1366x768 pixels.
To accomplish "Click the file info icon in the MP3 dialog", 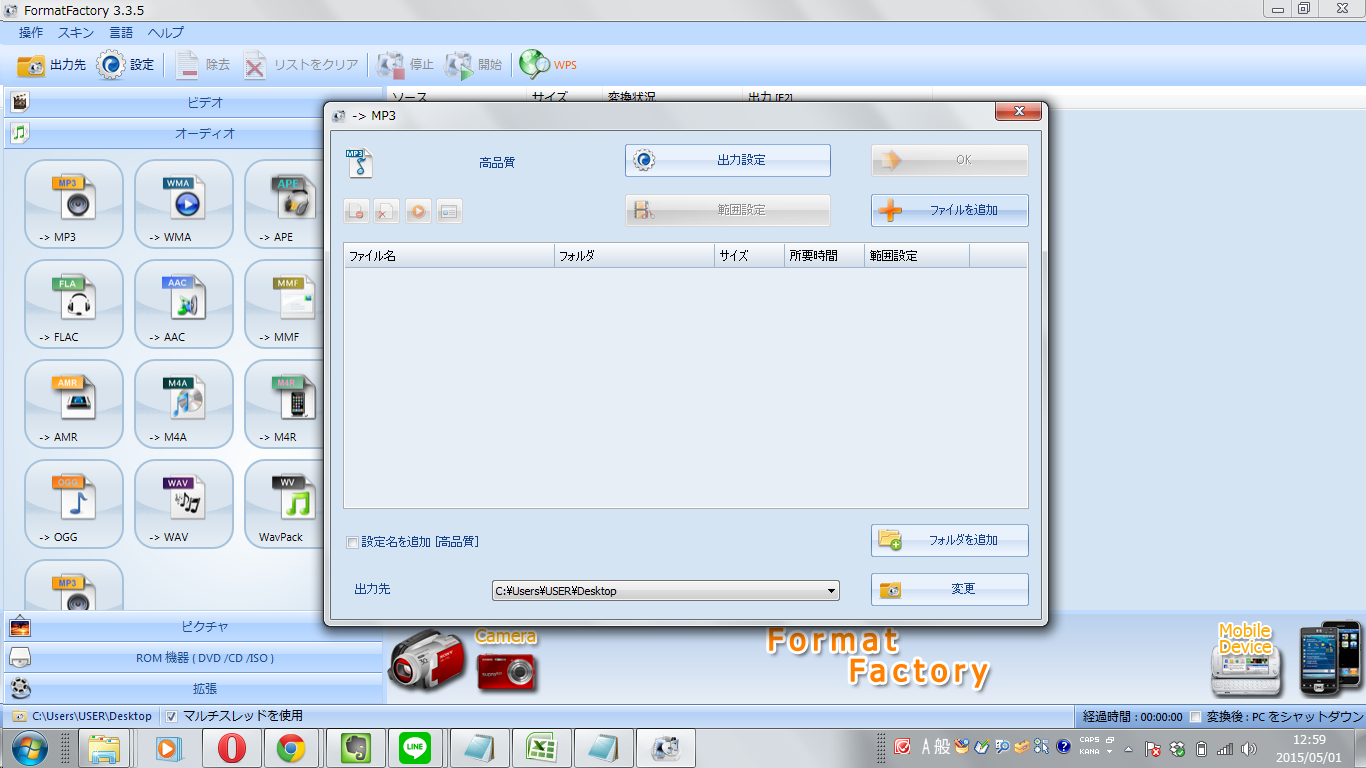I will coord(449,211).
